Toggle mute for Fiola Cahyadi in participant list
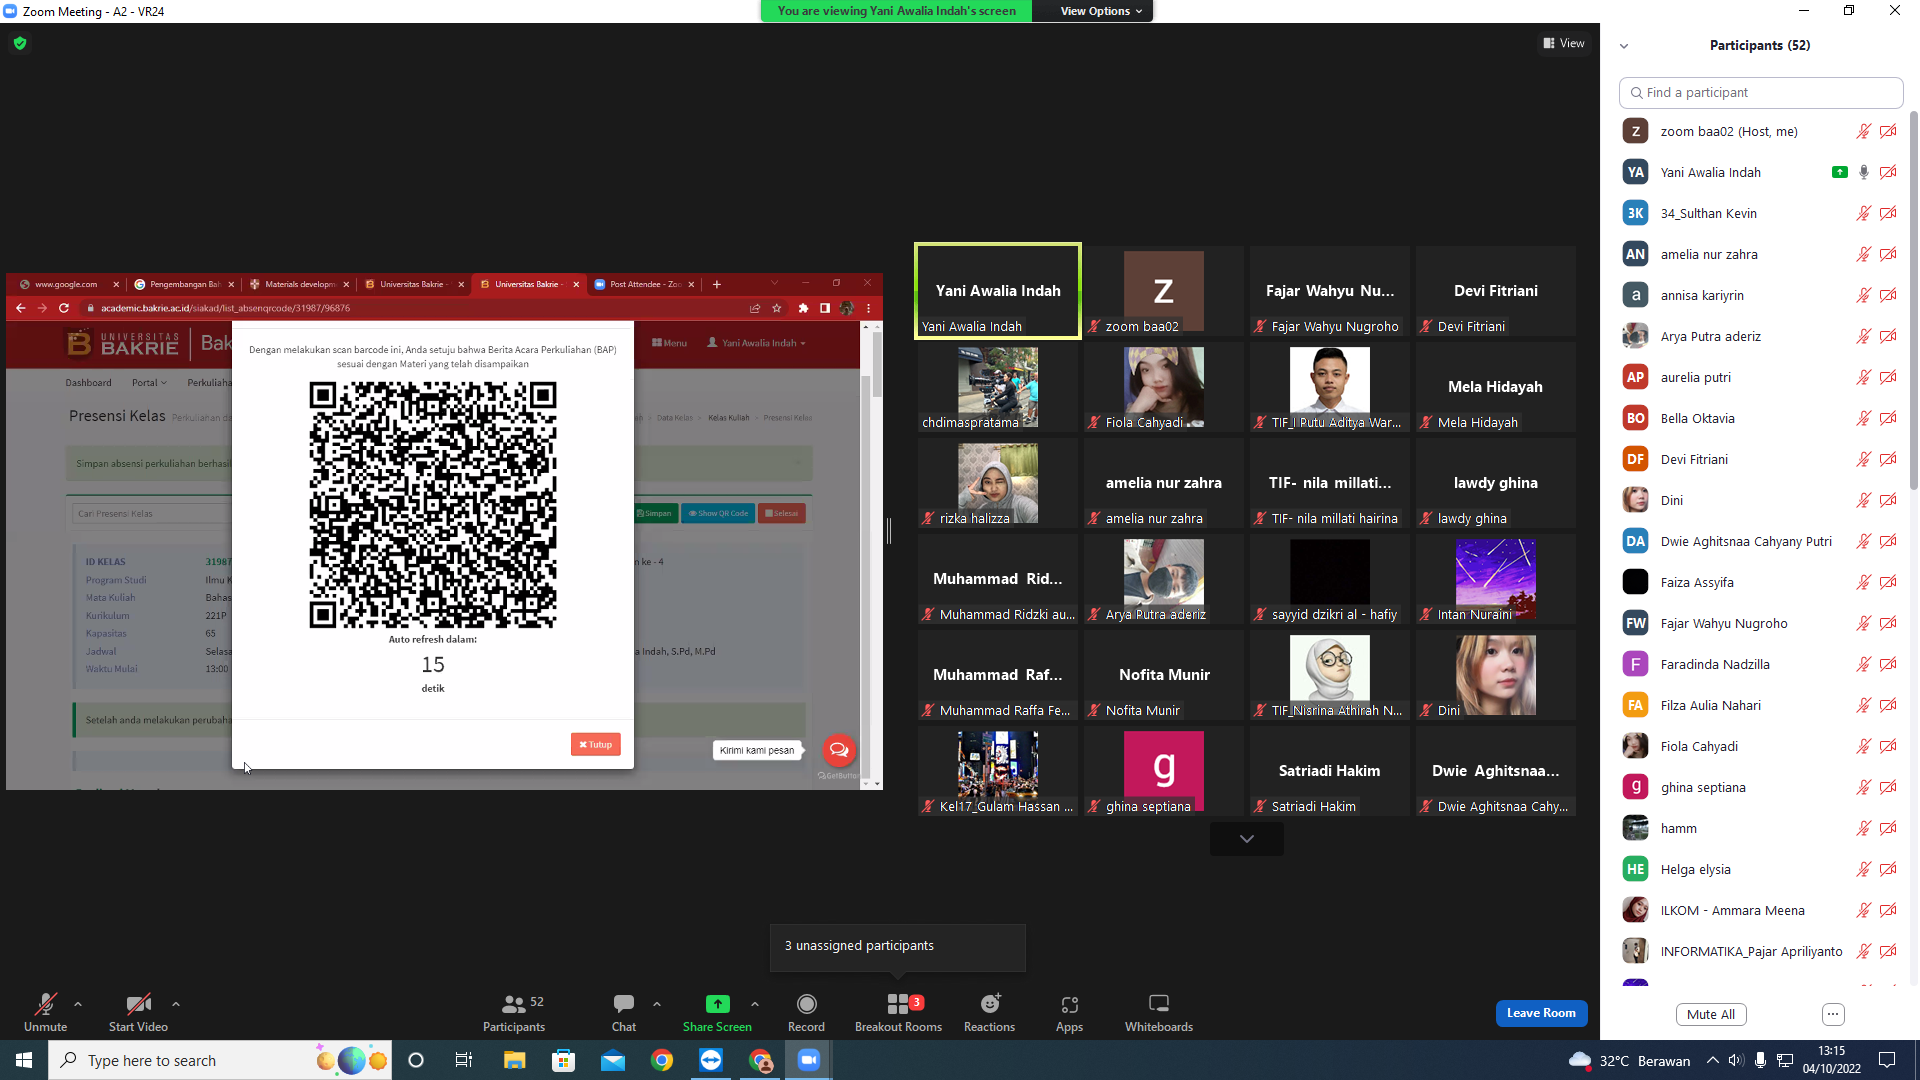 pos(1864,746)
